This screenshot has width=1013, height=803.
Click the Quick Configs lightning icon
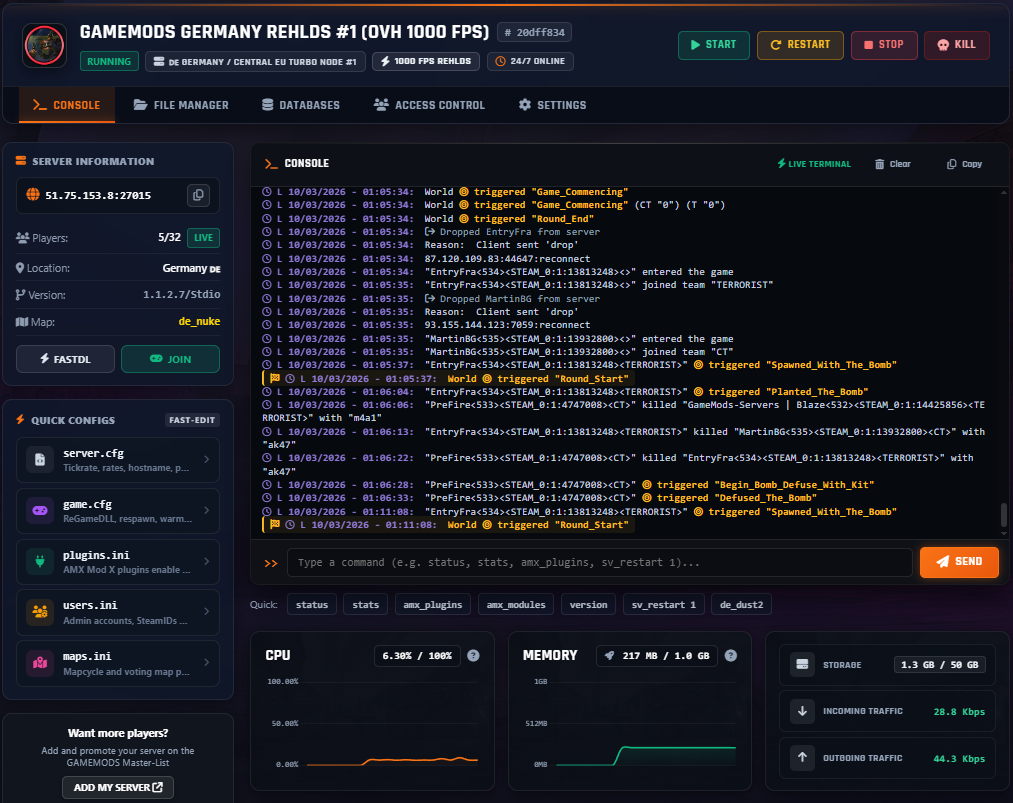coord(21,420)
